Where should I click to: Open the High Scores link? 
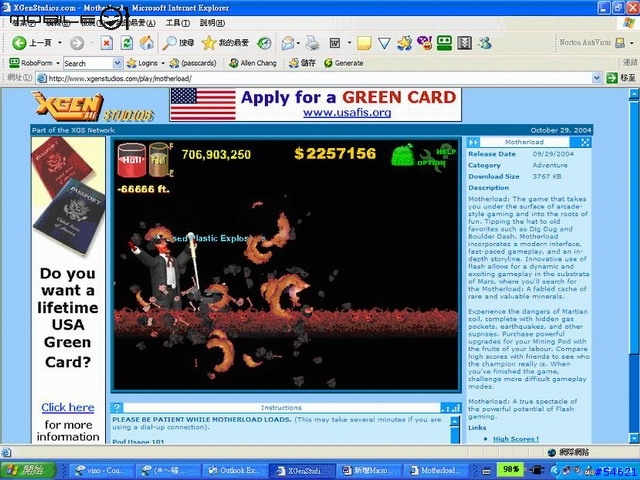coord(516,439)
